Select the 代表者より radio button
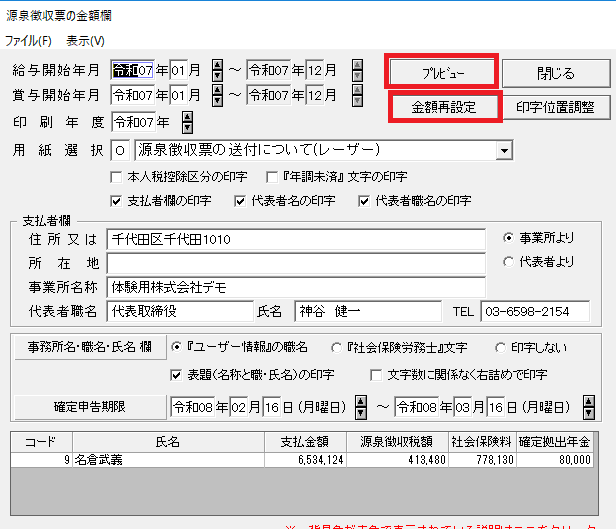Screen dimensions: 616x529 pyautogui.click(x=510, y=262)
